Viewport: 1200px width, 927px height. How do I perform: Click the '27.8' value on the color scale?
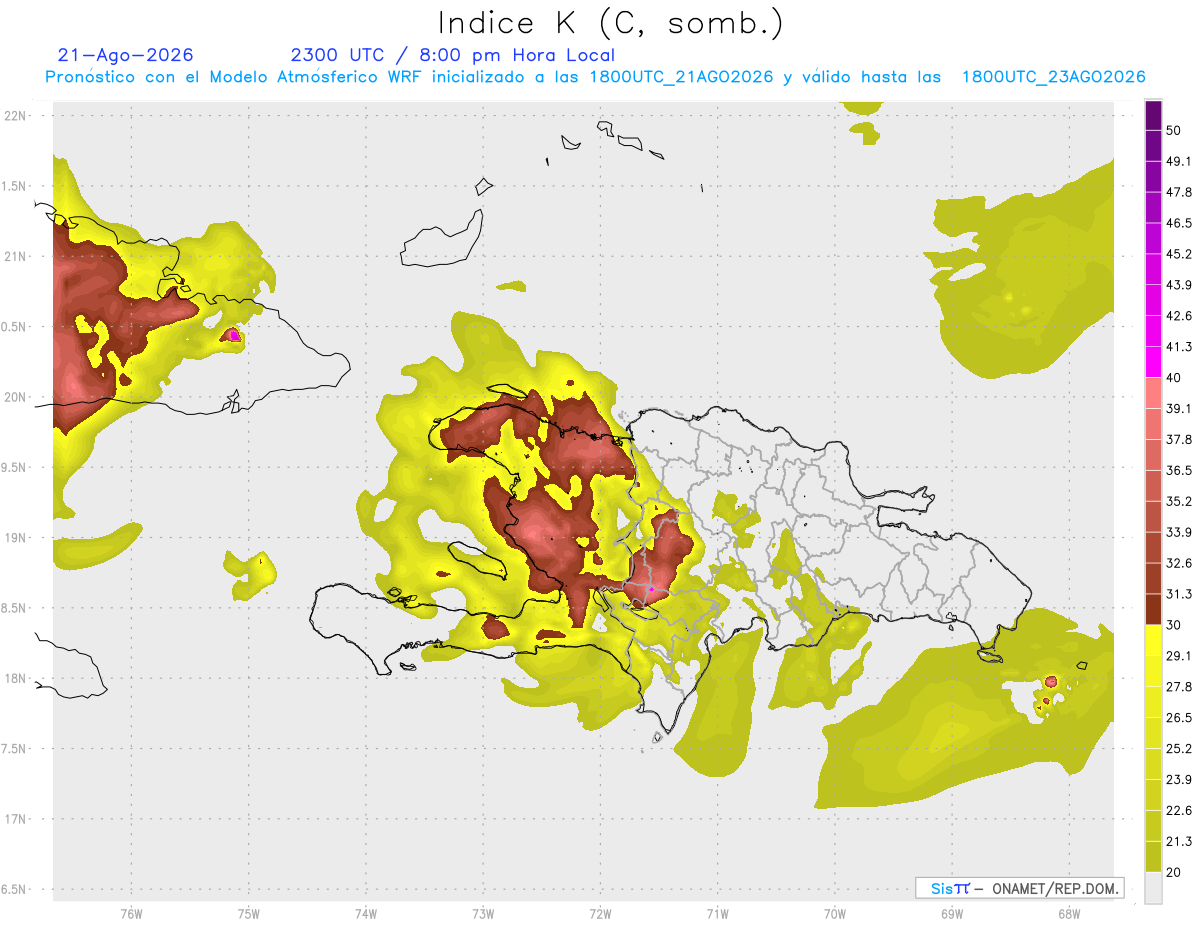coord(1178,687)
